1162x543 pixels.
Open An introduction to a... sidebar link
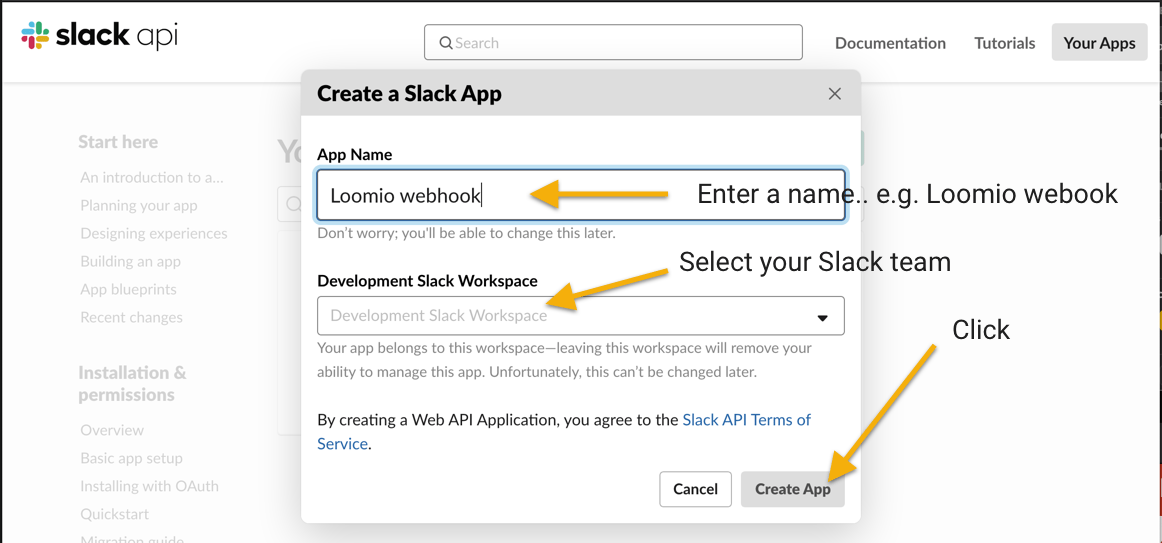(x=152, y=178)
